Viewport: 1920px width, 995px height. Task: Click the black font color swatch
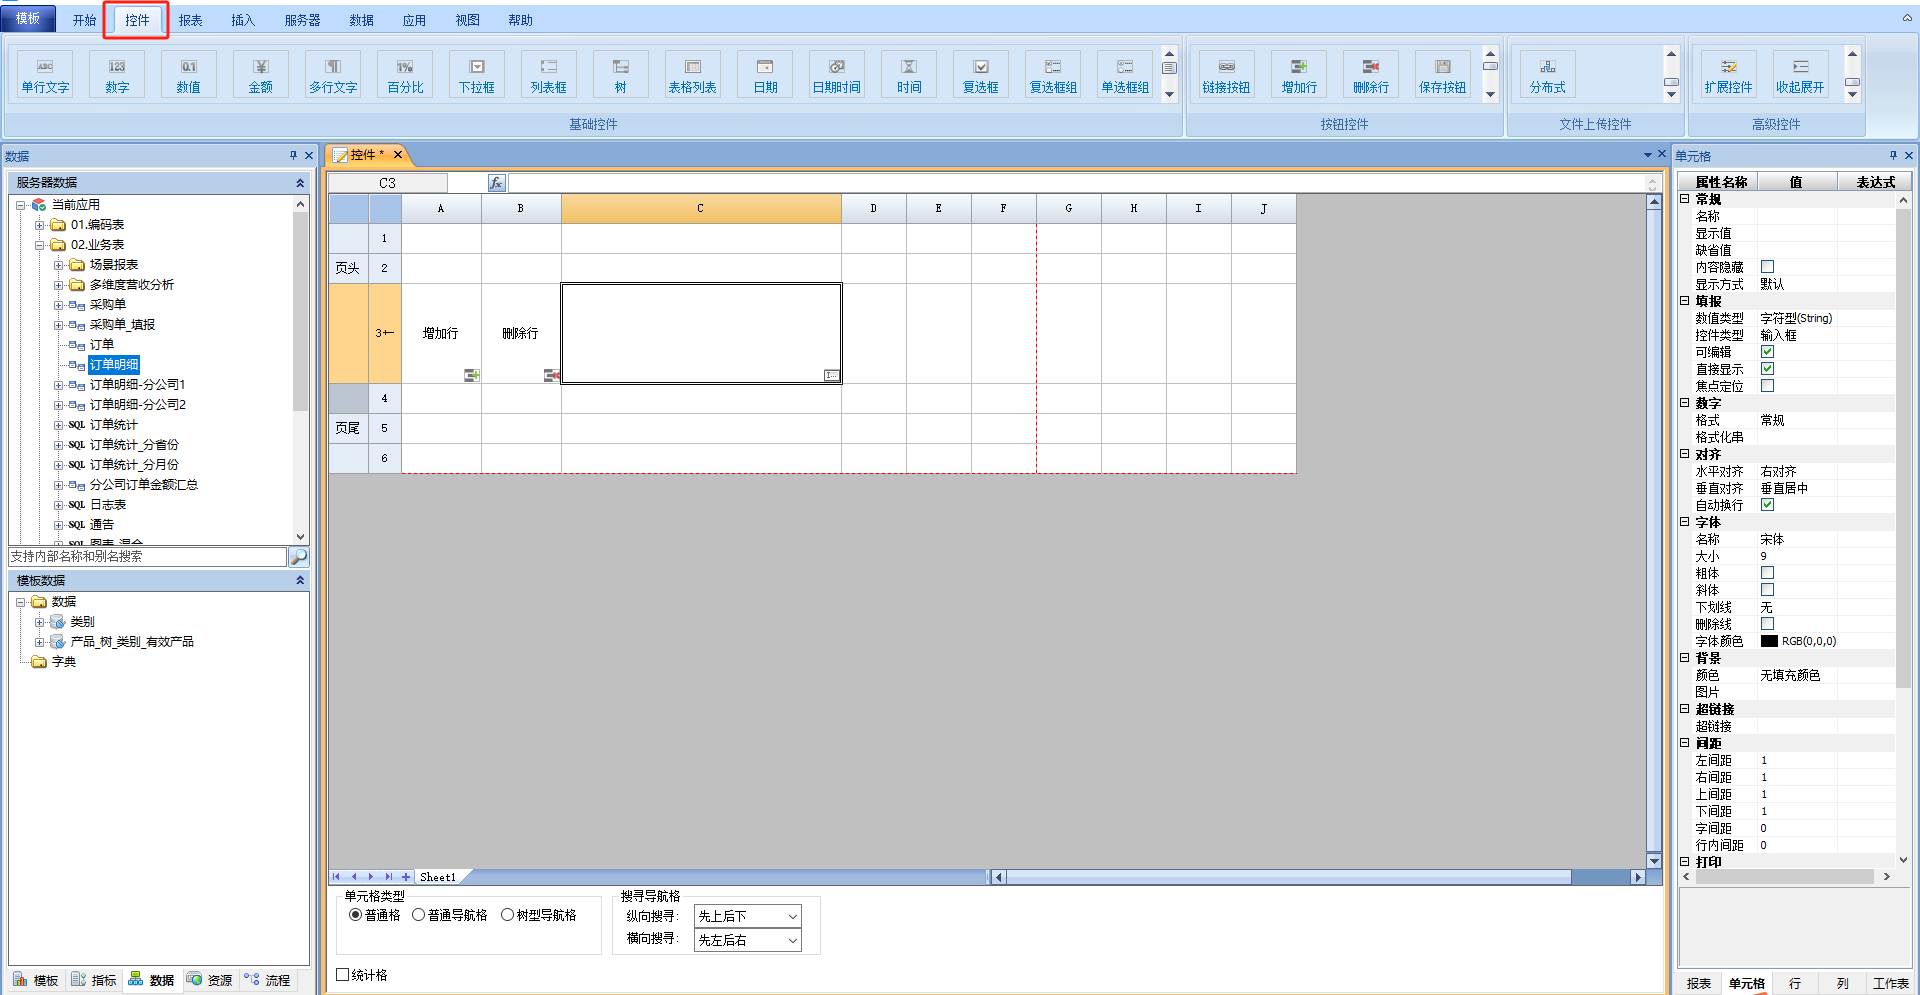tap(1769, 641)
